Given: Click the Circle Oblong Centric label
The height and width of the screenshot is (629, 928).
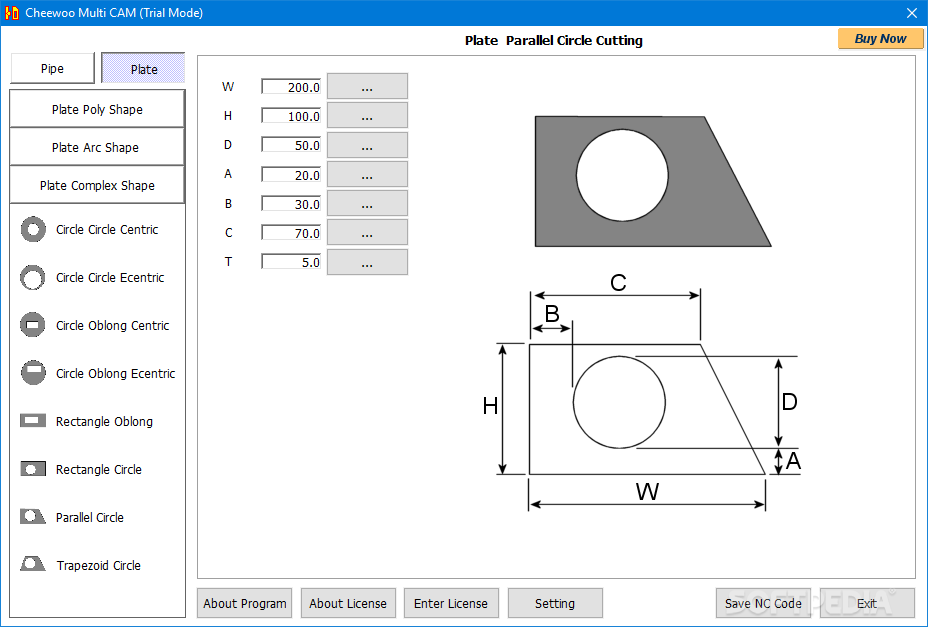Looking at the screenshot, I should pos(112,325).
